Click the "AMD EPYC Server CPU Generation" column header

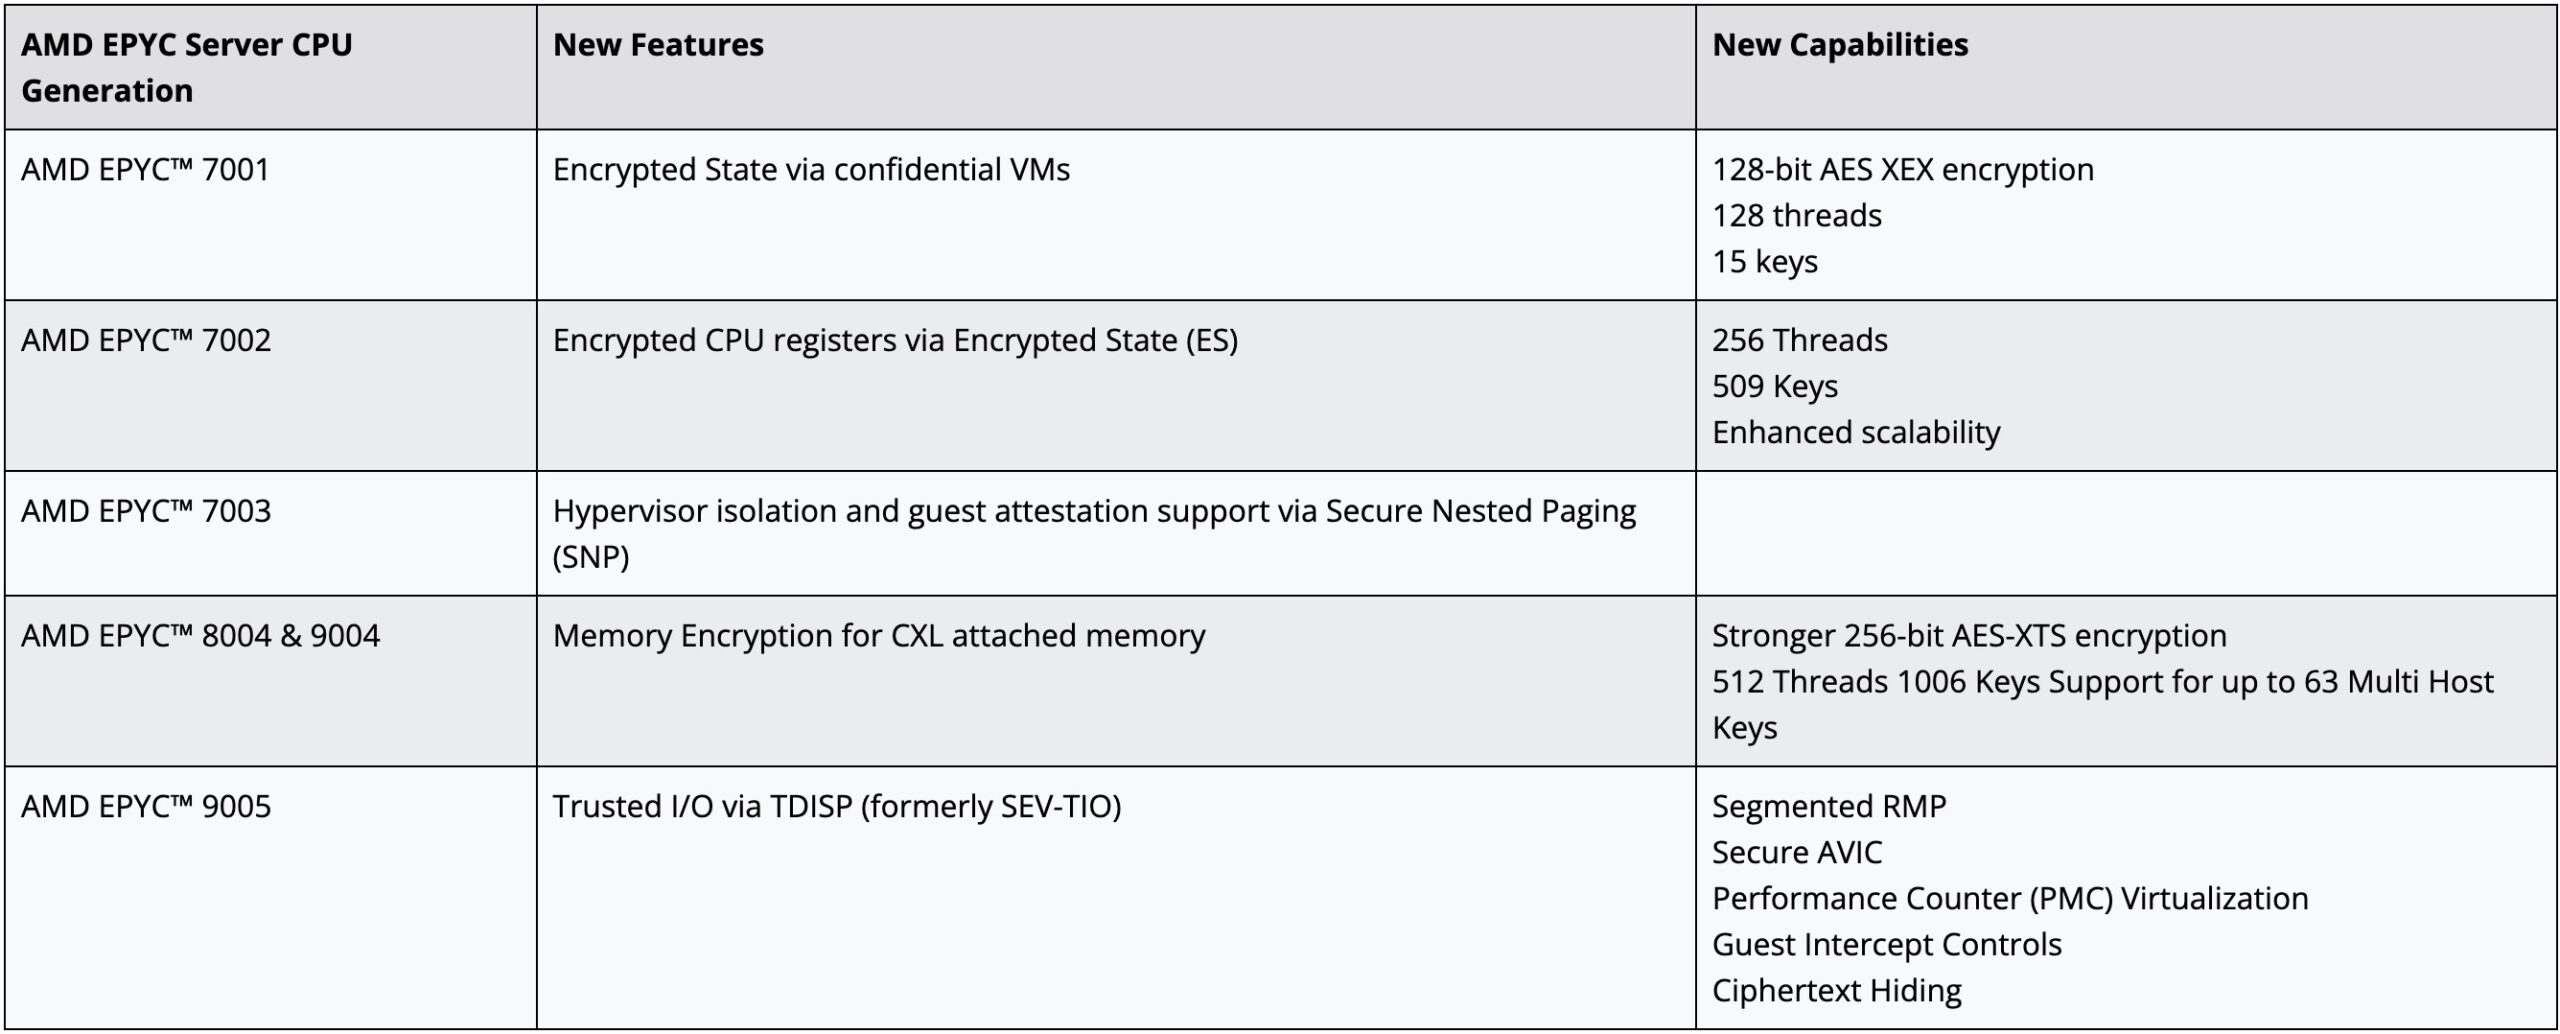186,67
